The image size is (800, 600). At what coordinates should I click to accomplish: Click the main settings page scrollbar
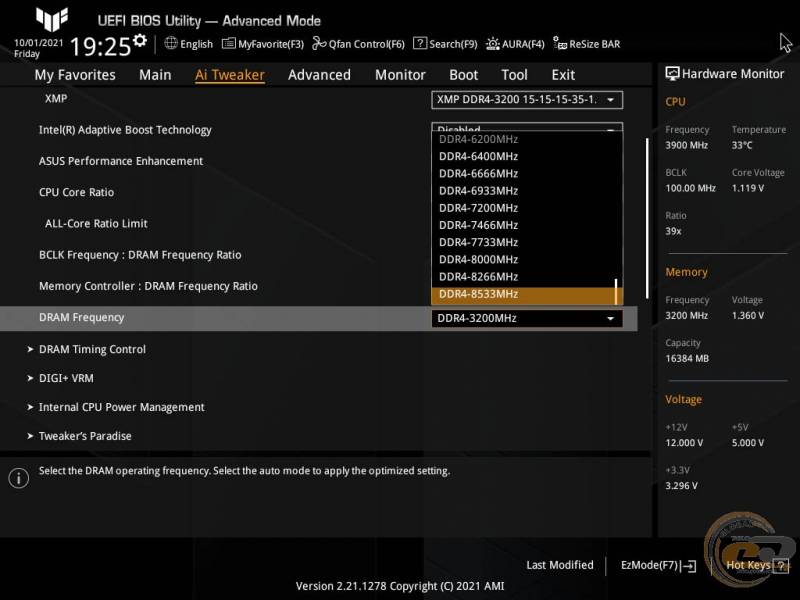click(x=647, y=218)
